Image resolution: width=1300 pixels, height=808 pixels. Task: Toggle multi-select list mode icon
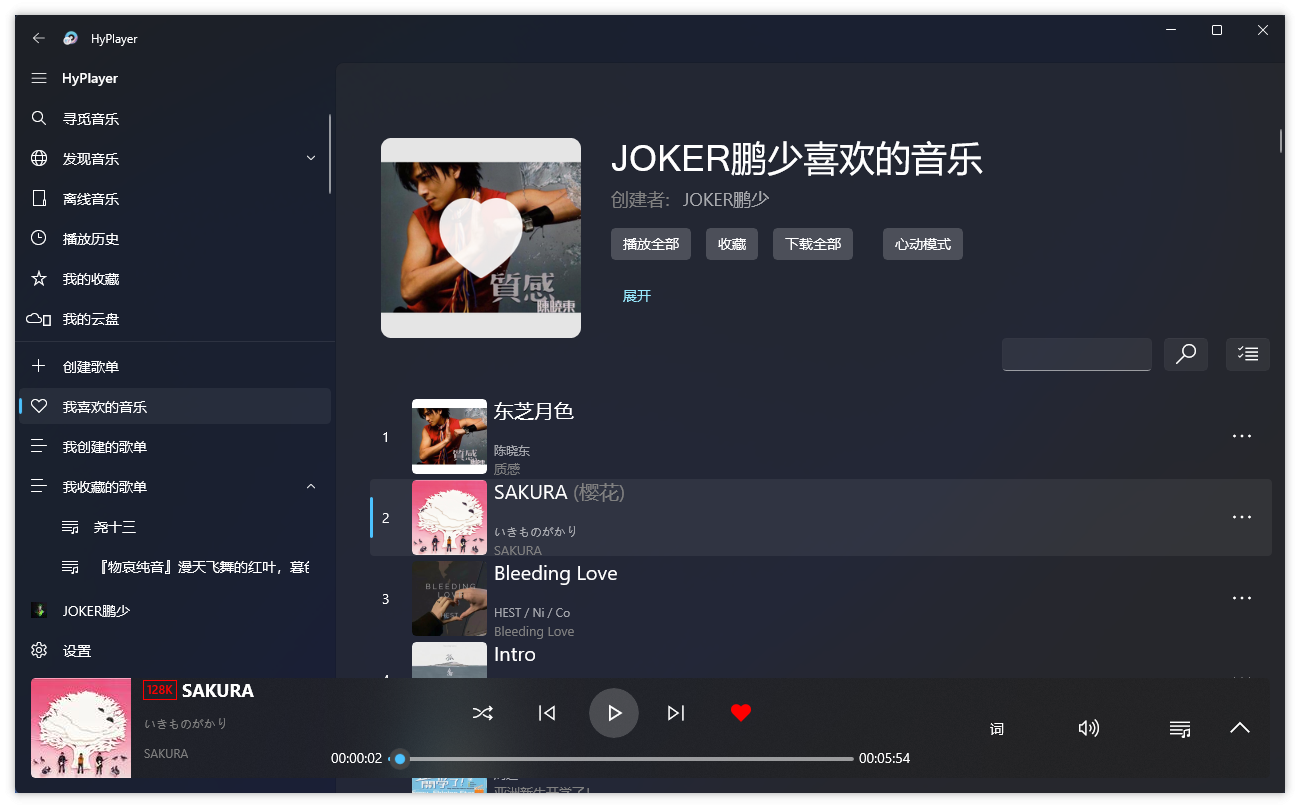(1248, 354)
